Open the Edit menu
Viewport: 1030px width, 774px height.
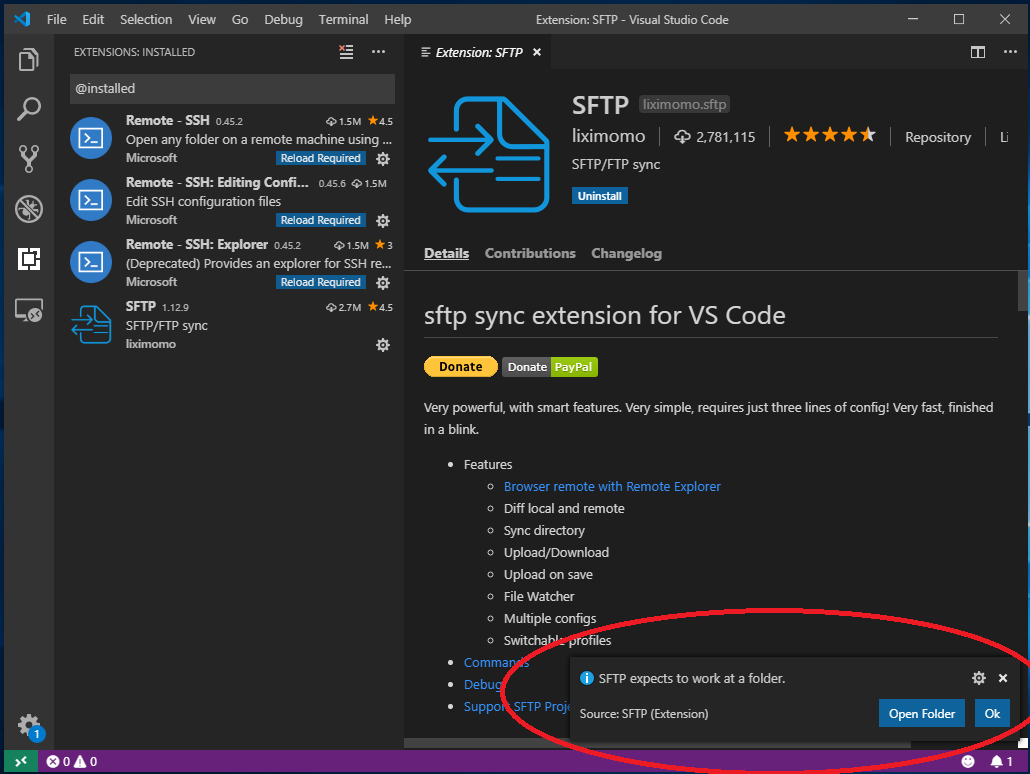pyautogui.click(x=93, y=20)
